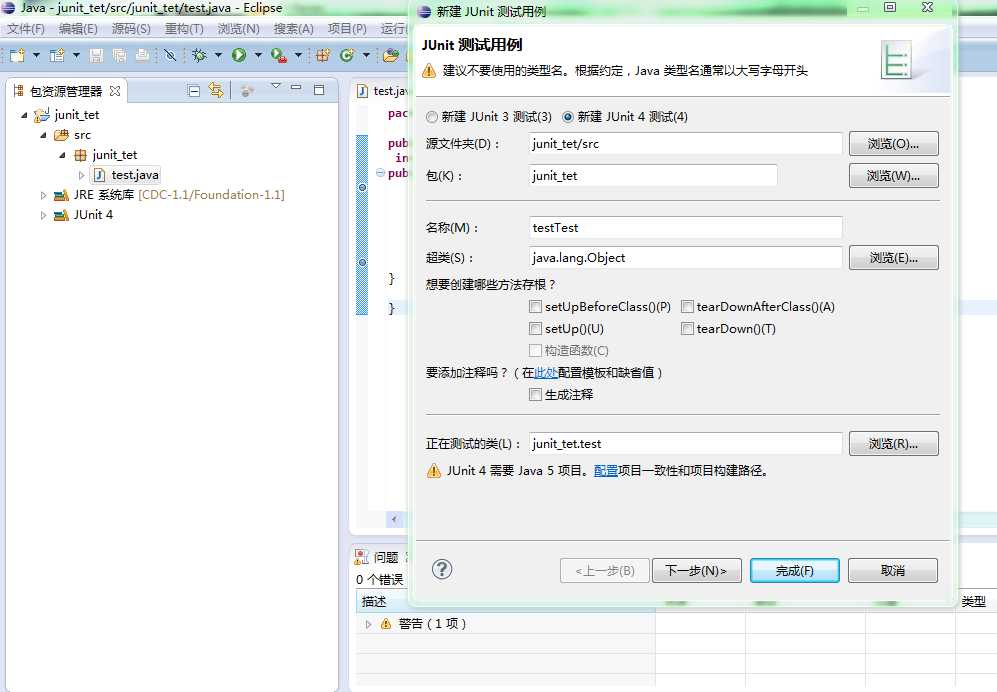The width and height of the screenshot is (997, 692).
Task: Expand the JRE system library node
Action: click(43, 195)
